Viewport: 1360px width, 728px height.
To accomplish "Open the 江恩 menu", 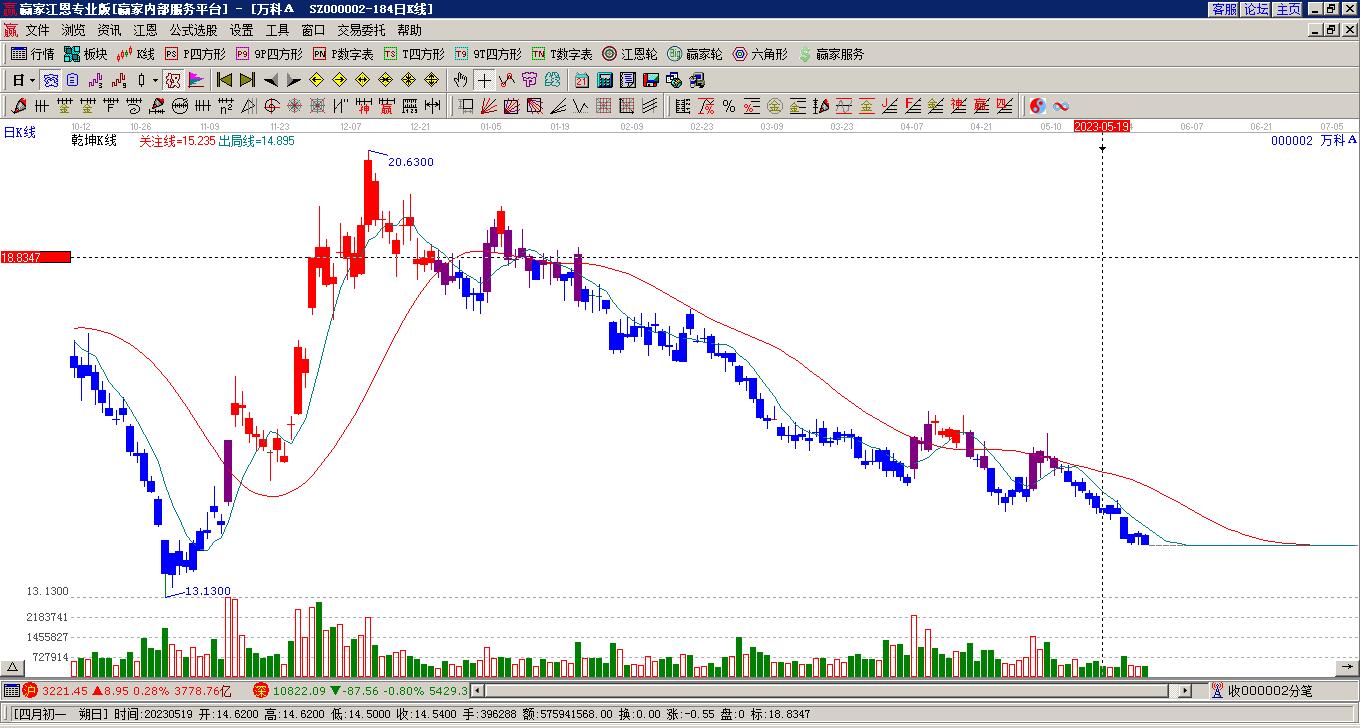I will [x=145, y=30].
